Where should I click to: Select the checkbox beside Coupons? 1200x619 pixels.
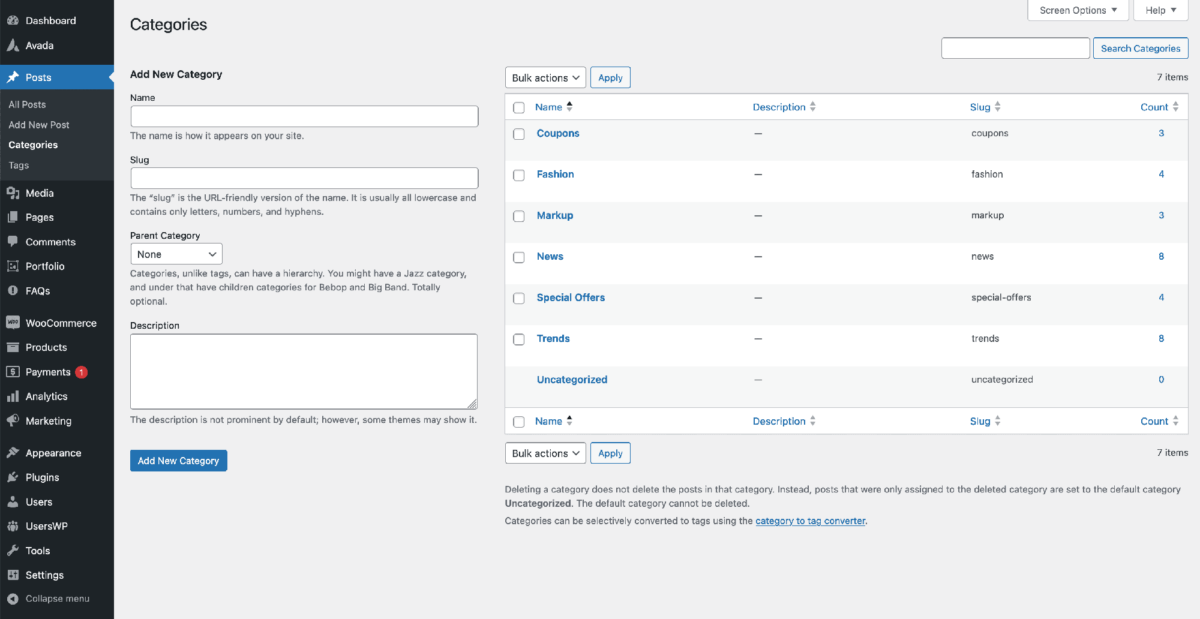coord(519,134)
